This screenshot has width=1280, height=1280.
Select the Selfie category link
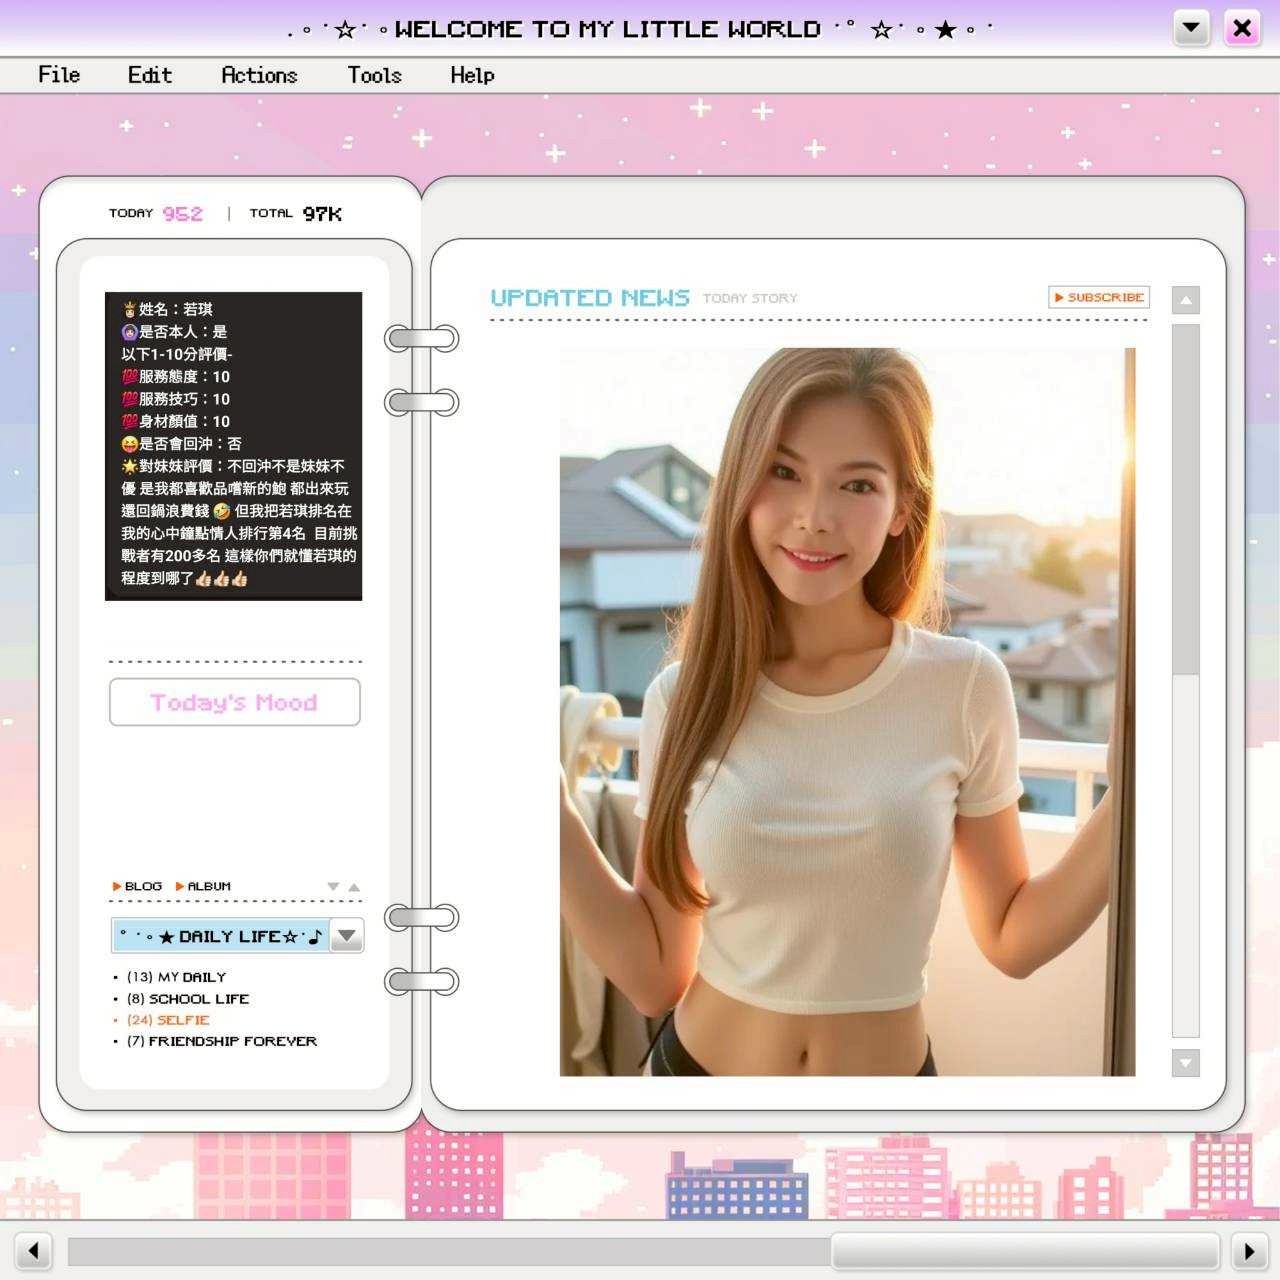(168, 1020)
